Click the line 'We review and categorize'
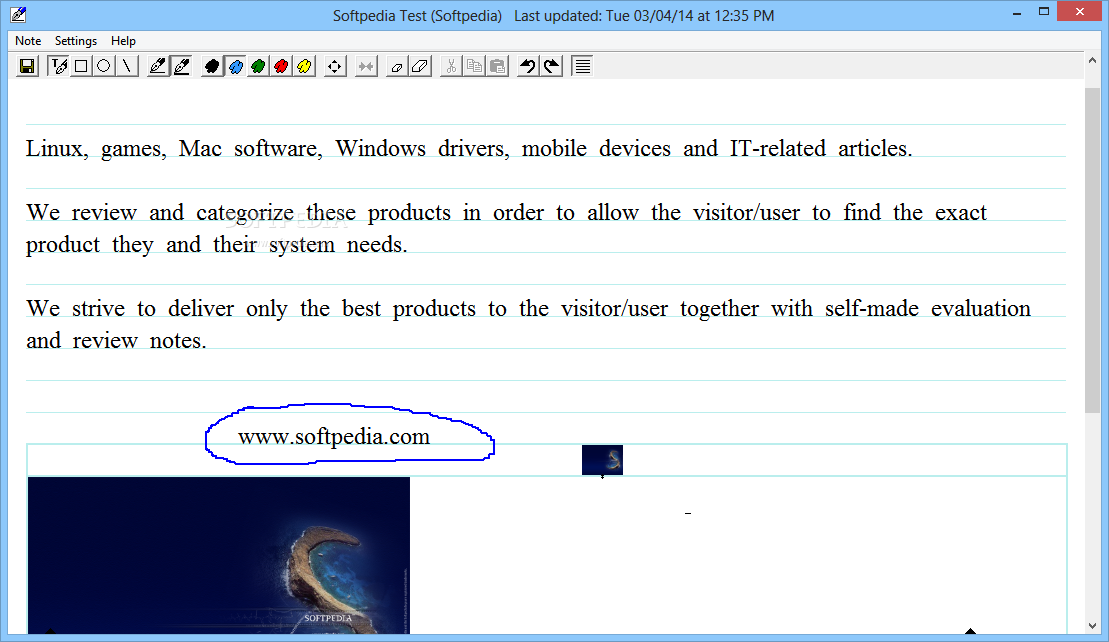The width and height of the screenshot is (1109, 642). (506, 213)
